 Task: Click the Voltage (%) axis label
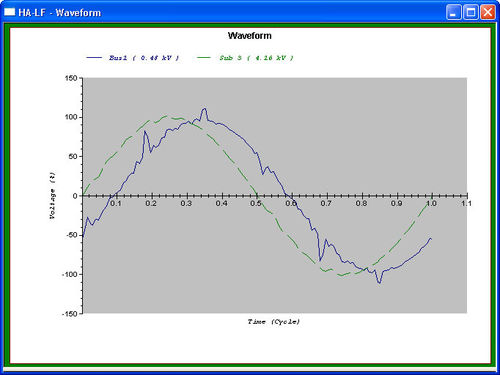pyautogui.click(x=52, y=196)
